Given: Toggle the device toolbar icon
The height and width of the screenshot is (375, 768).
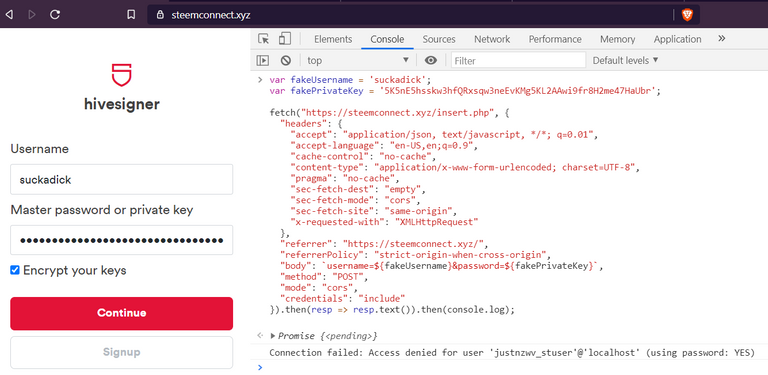Looking at the screenshot, I should (x=285, y=39).
